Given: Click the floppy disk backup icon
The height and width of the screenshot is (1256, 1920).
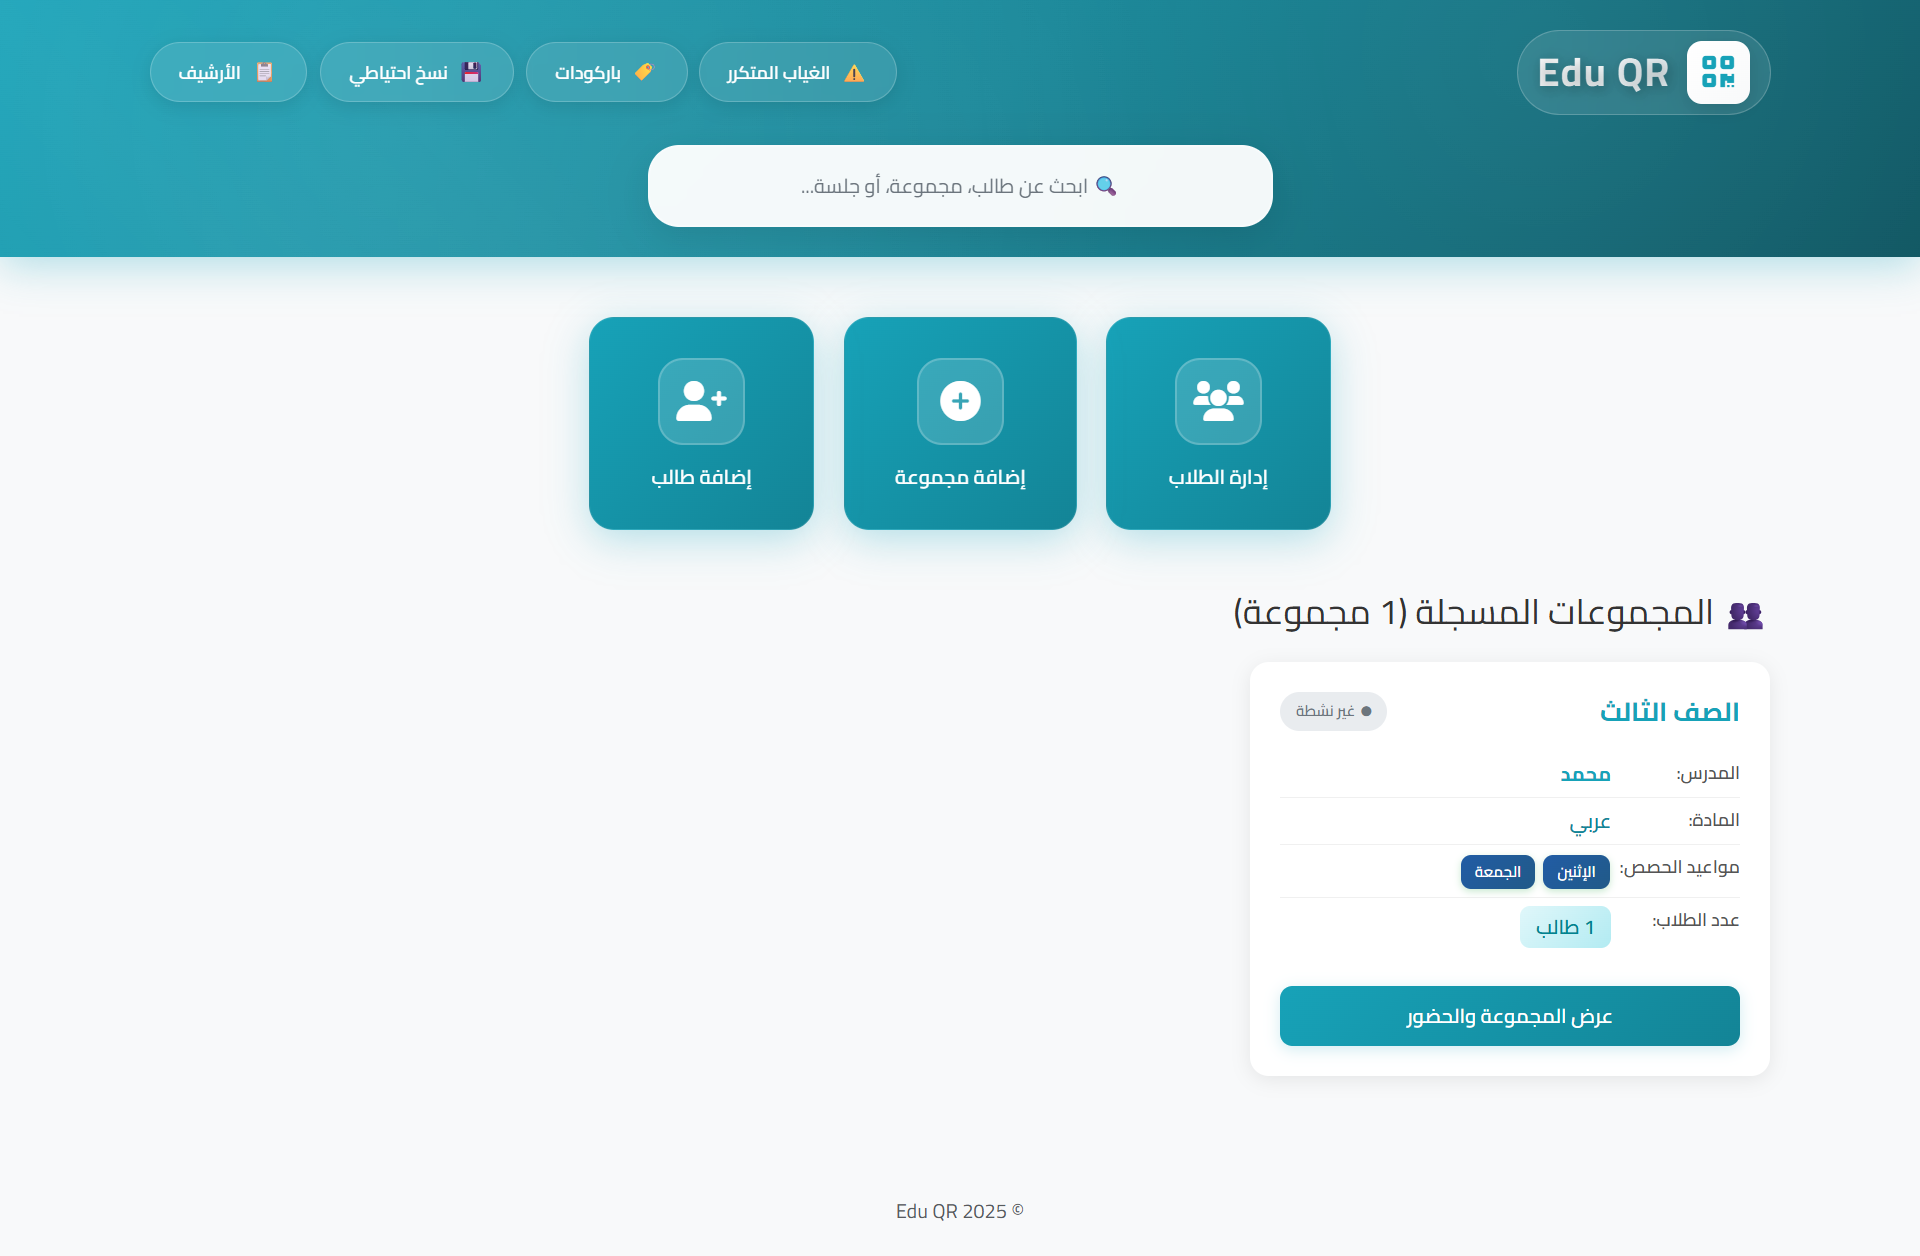Looking at the screenshot, I should (x=471, y=72).
